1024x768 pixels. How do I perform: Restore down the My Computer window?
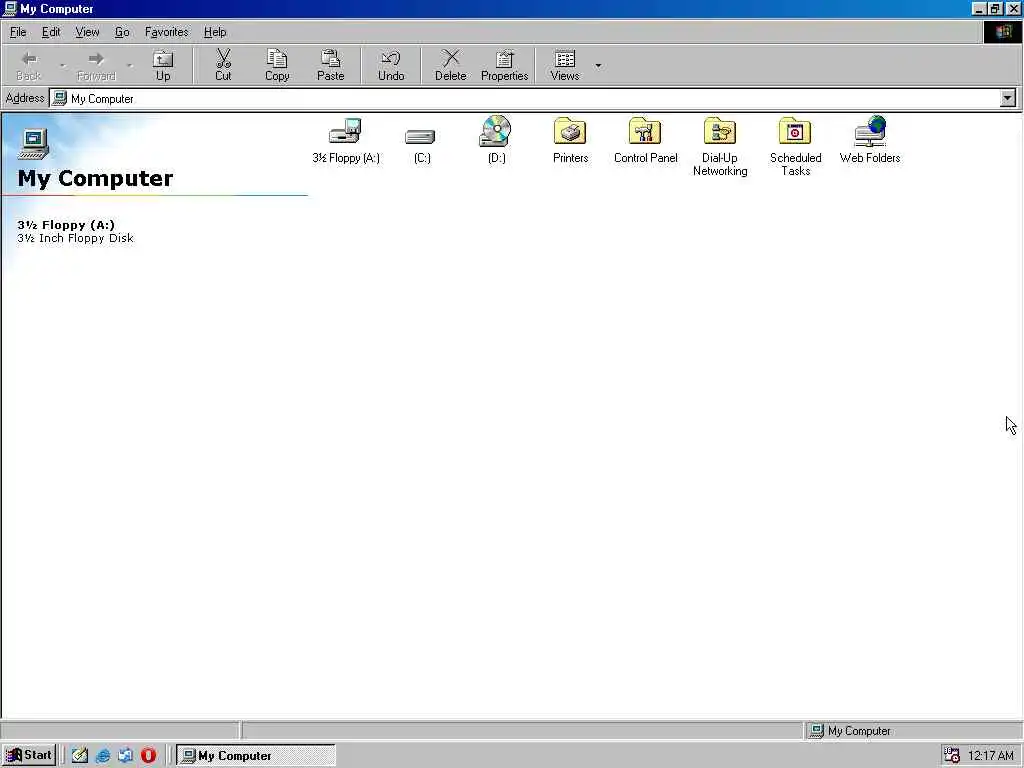click(x=994, y=8)
